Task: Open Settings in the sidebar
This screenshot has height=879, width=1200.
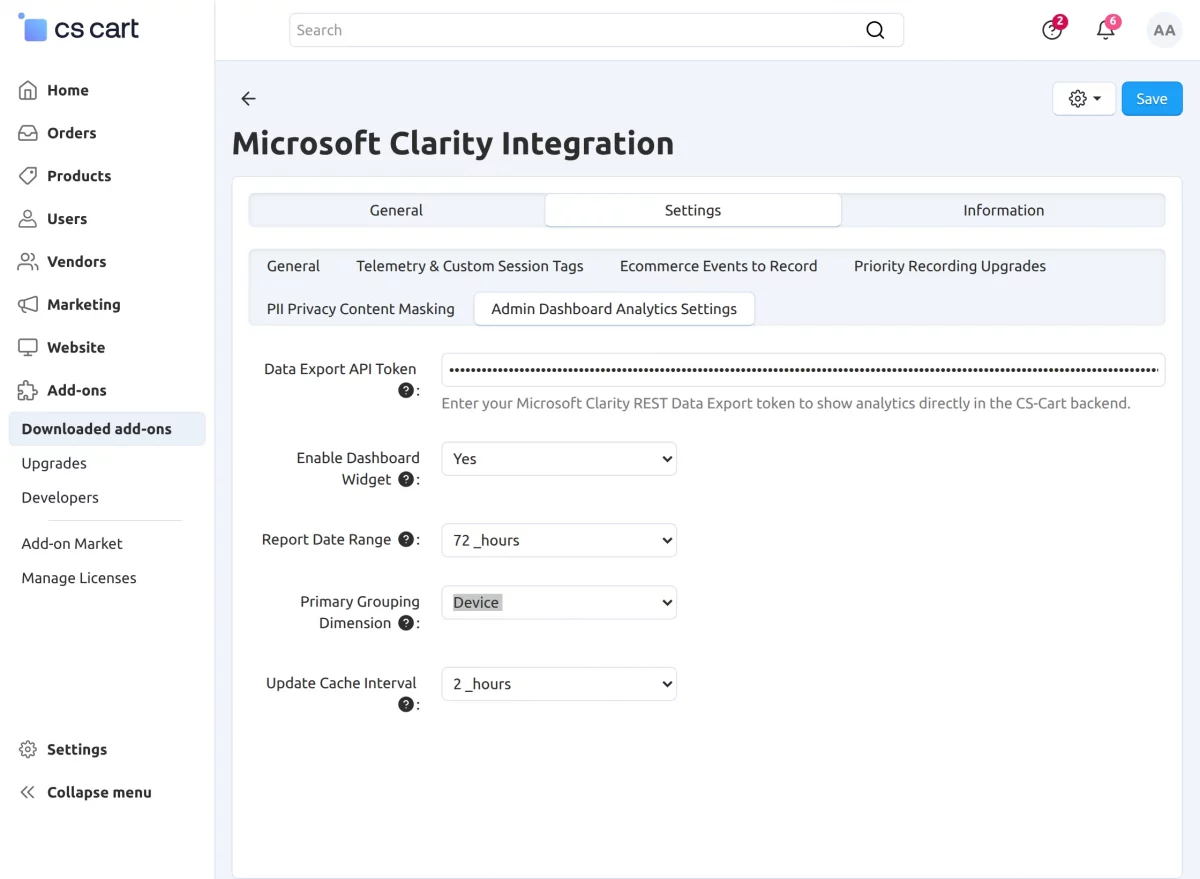Action: point(77,750)
